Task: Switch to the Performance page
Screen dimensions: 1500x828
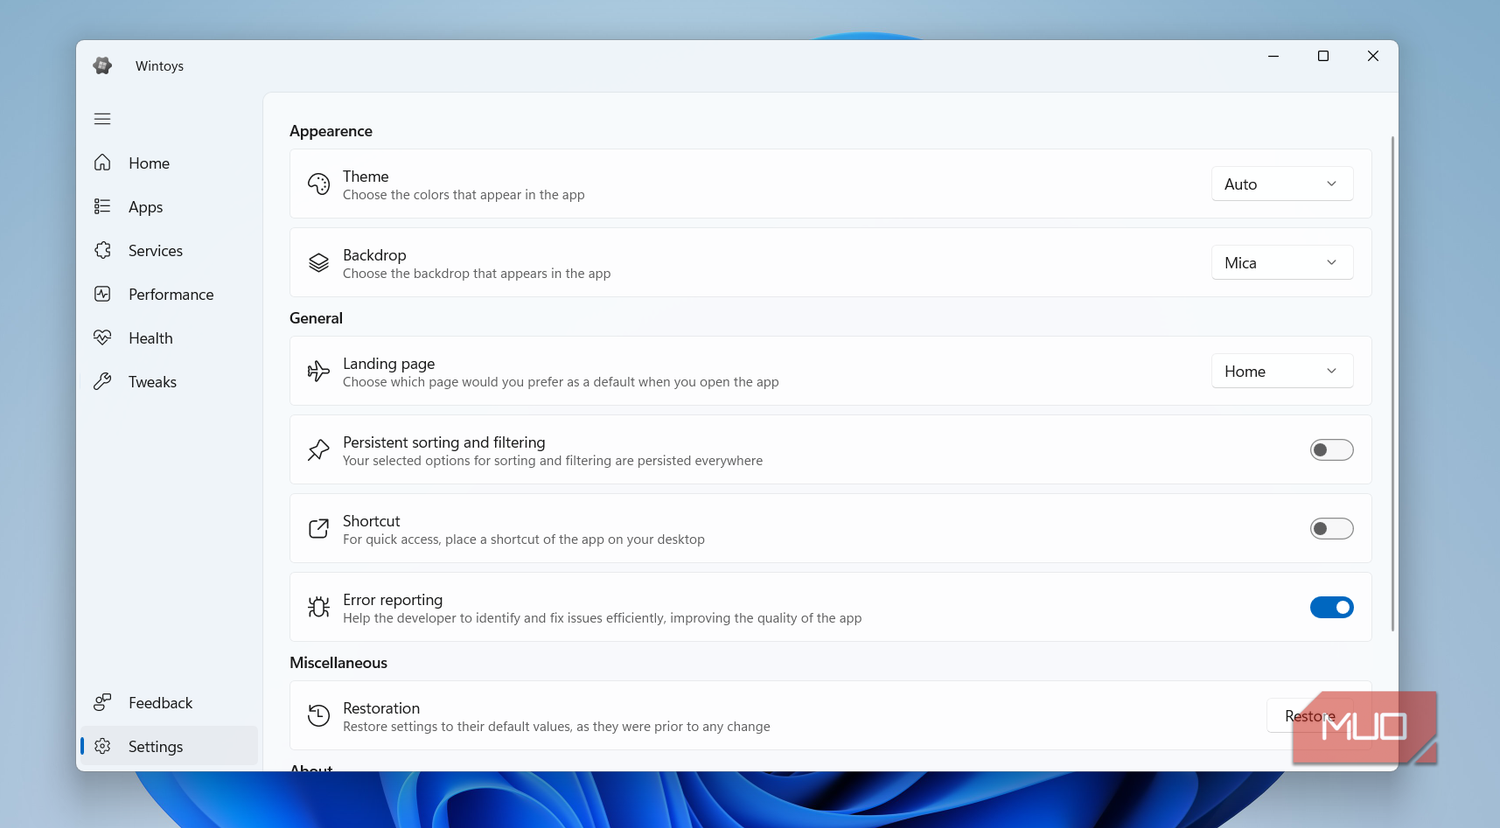Action: coord(171,294)
